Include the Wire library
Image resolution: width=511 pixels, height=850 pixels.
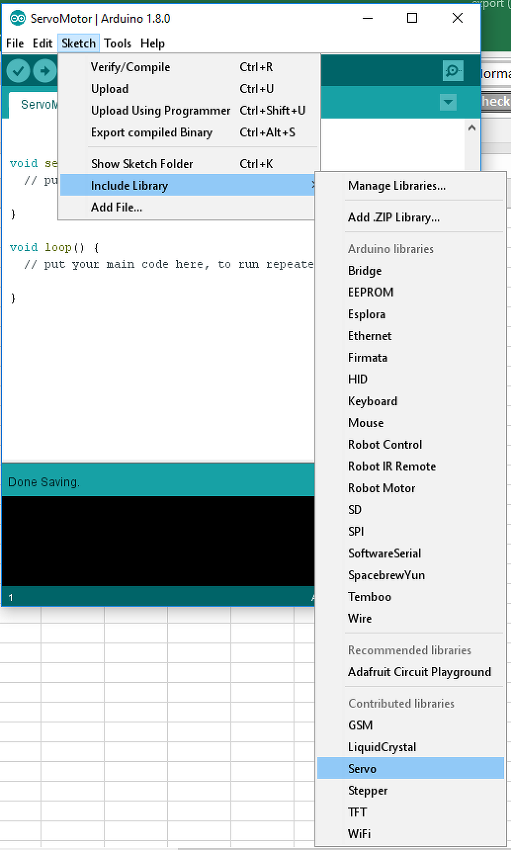click(410, 618)
